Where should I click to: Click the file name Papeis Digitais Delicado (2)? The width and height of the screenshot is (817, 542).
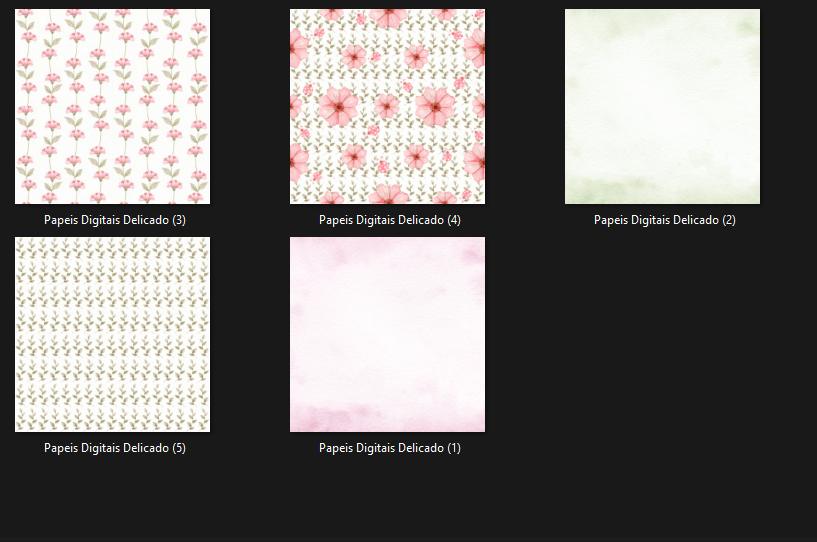click(665, 220)
